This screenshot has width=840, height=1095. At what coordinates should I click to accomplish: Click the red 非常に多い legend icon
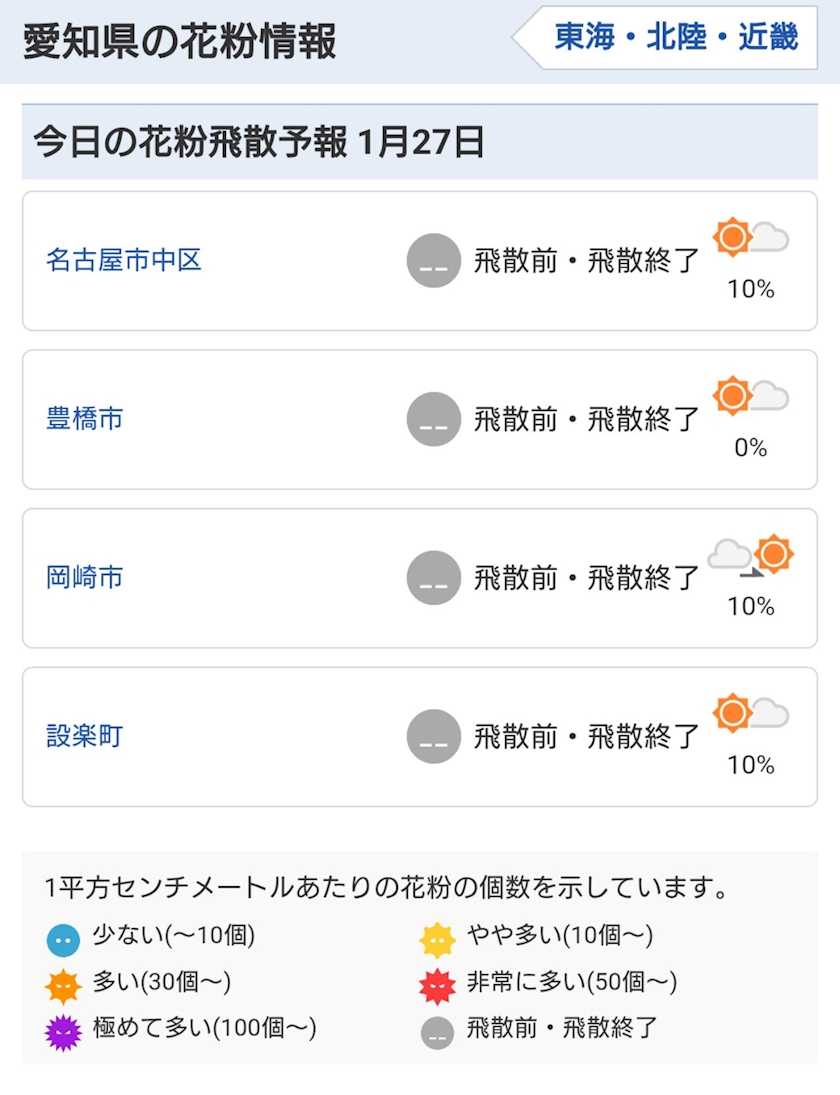click(x=437, y=987)
